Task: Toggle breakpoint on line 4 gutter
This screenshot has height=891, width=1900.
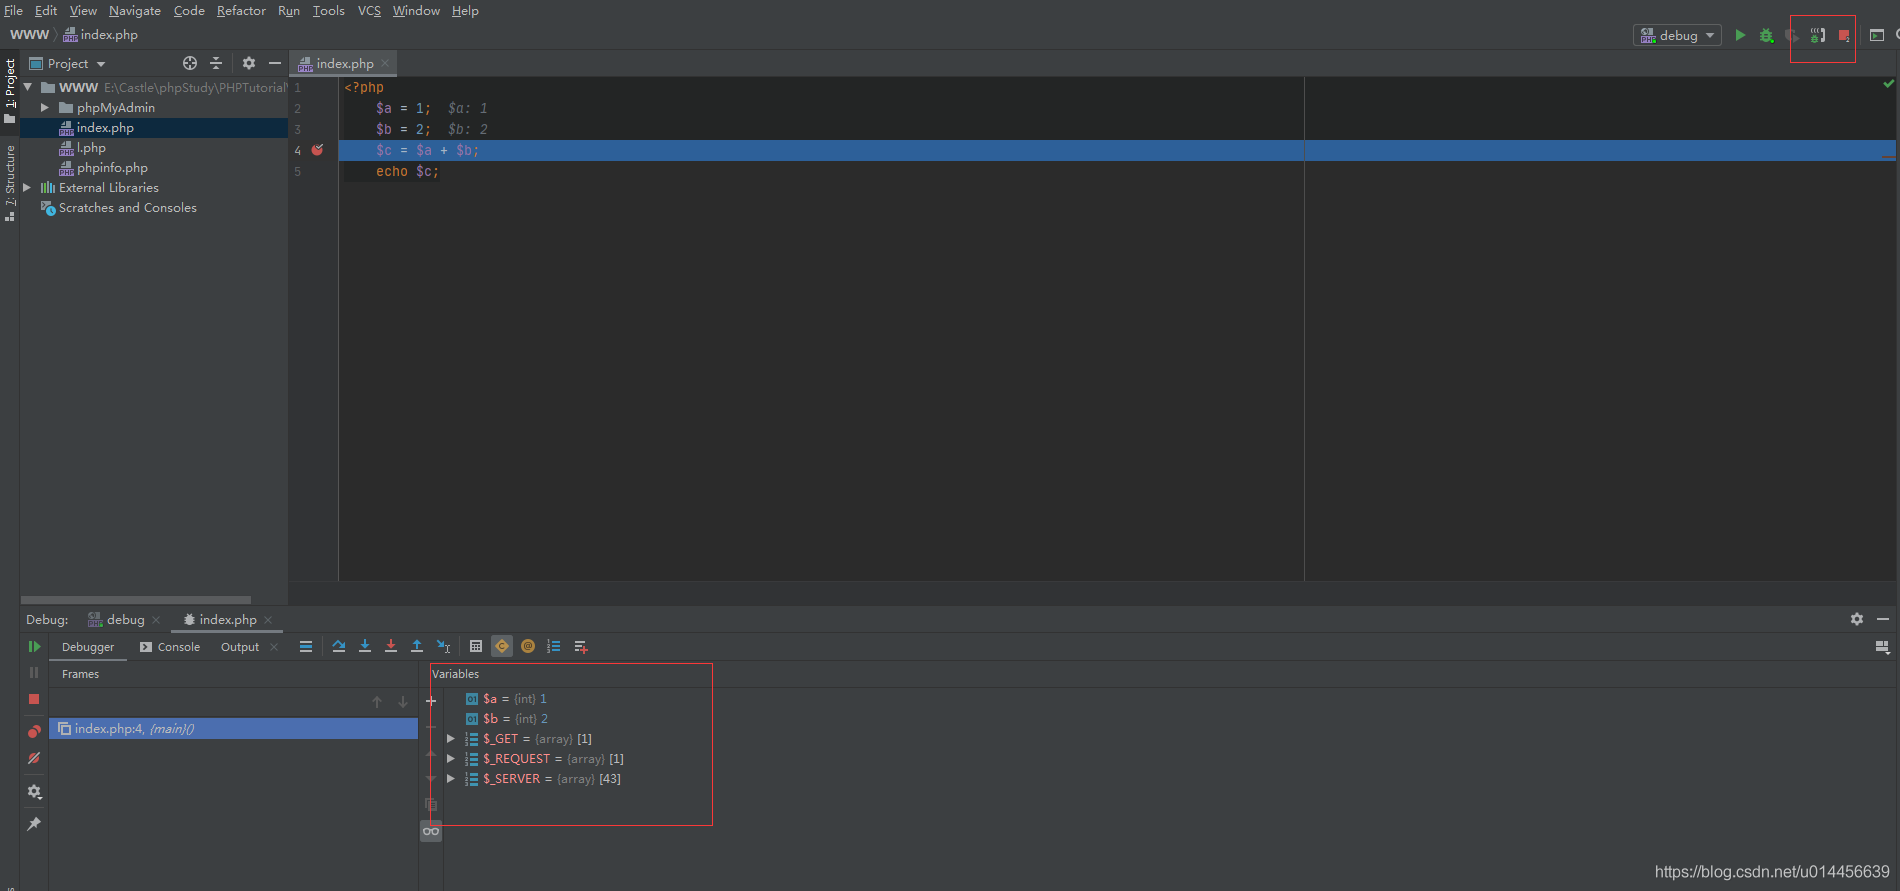Action: tap(318, 150)
